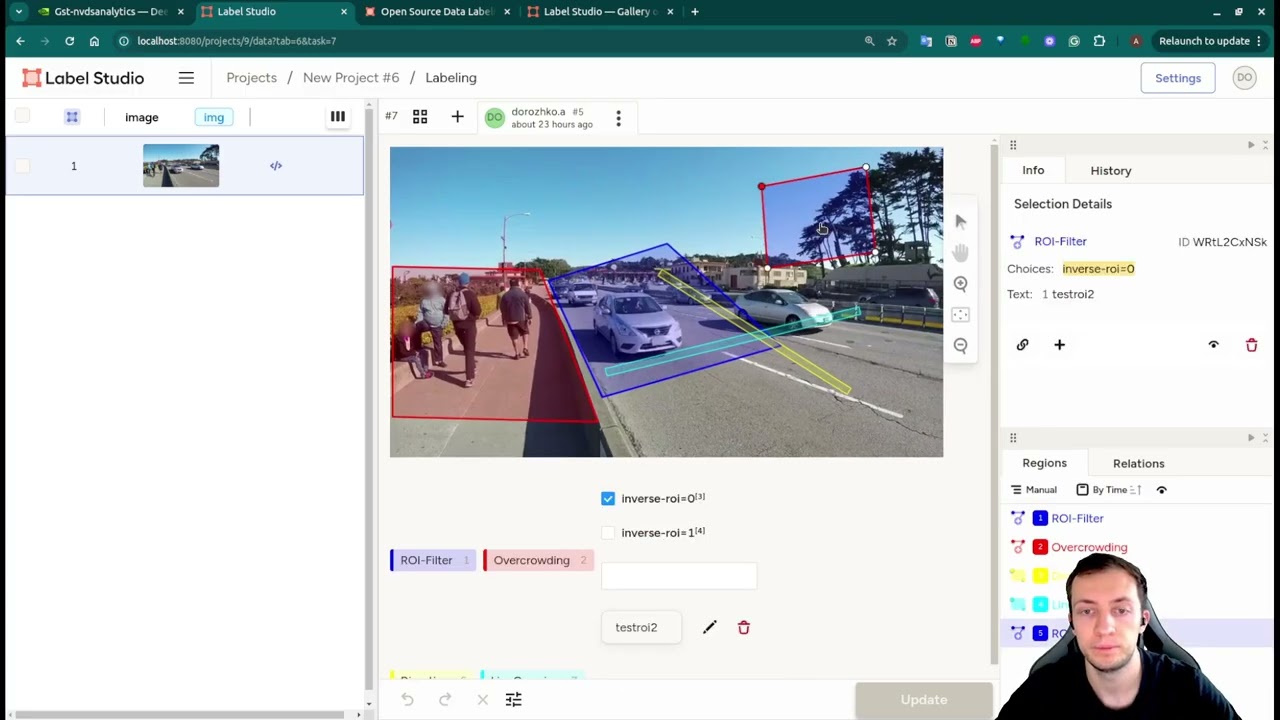
Task: Delete selected region via trash icon
Action: [1251, 345]
